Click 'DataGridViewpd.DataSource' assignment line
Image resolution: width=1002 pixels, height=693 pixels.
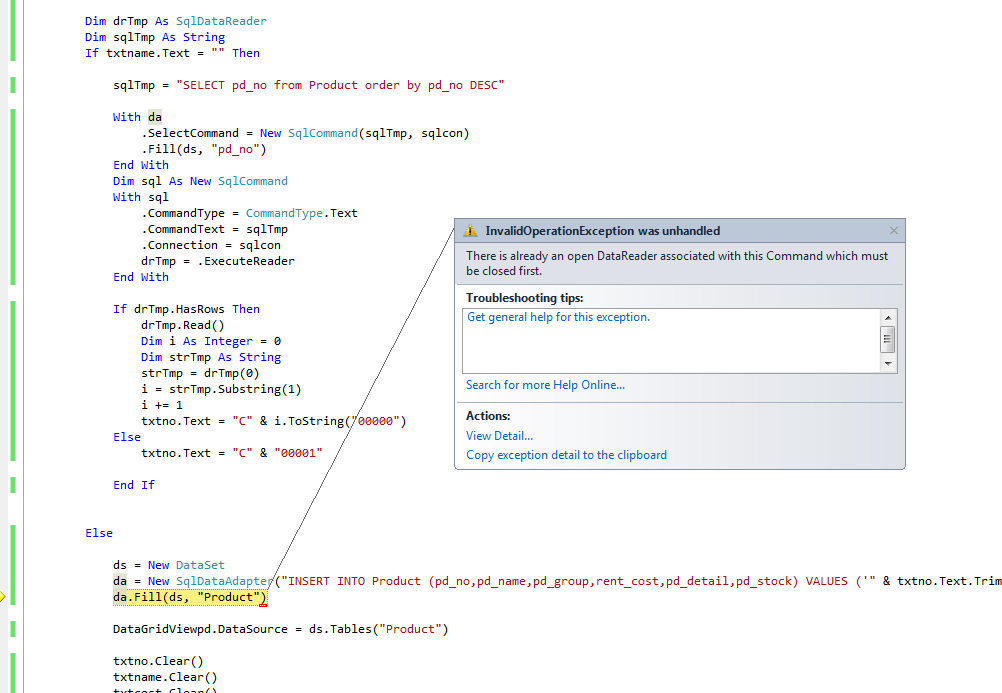click(x=281, y=629)
